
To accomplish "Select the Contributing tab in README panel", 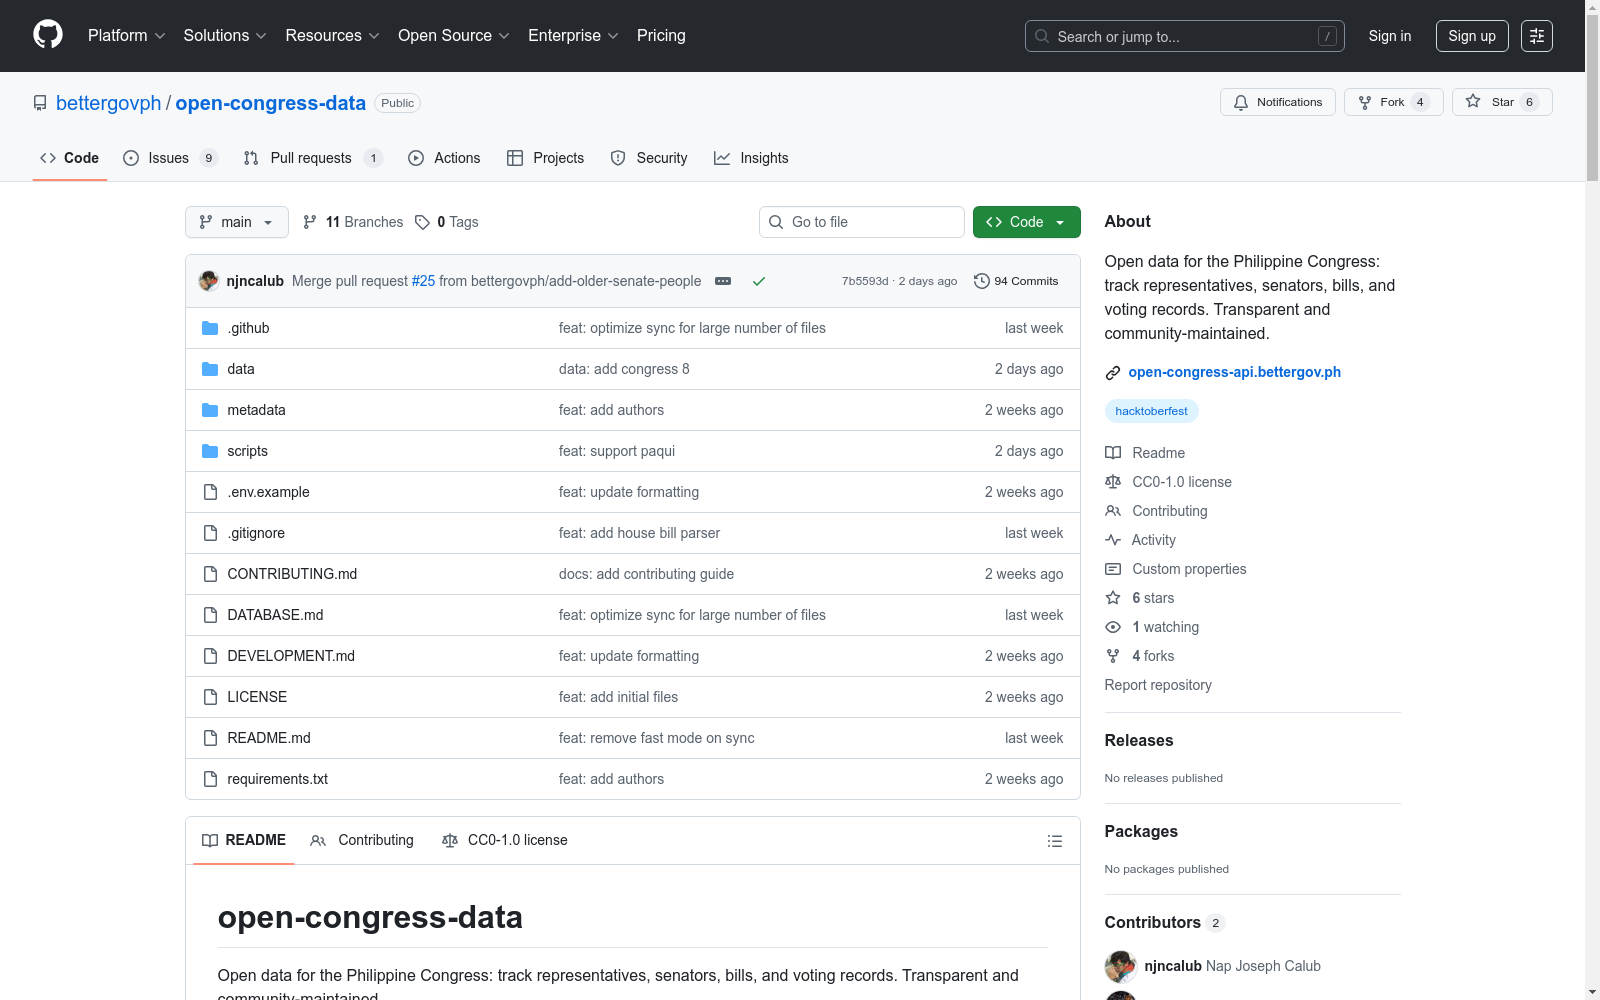I will [362, 840].
